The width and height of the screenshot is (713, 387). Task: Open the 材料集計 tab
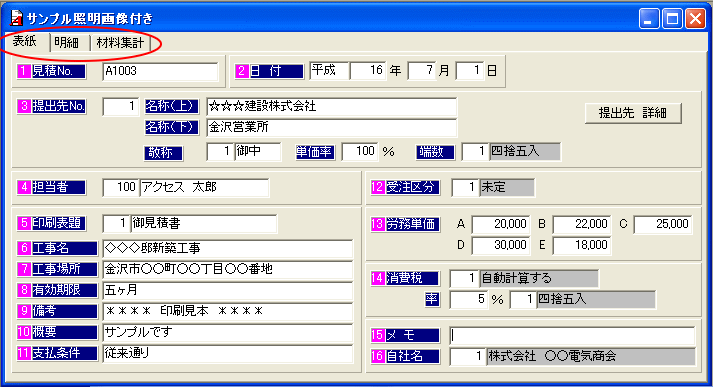(120, 43)
